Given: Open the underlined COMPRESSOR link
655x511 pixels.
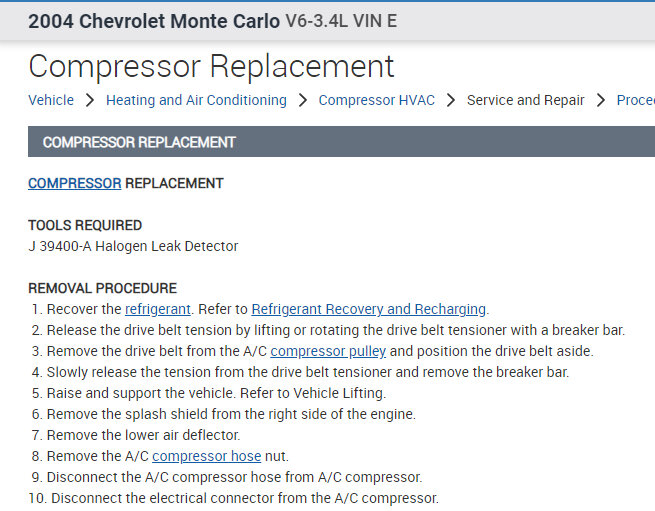Looking at the screenshot, I should (x=74, y=183).
